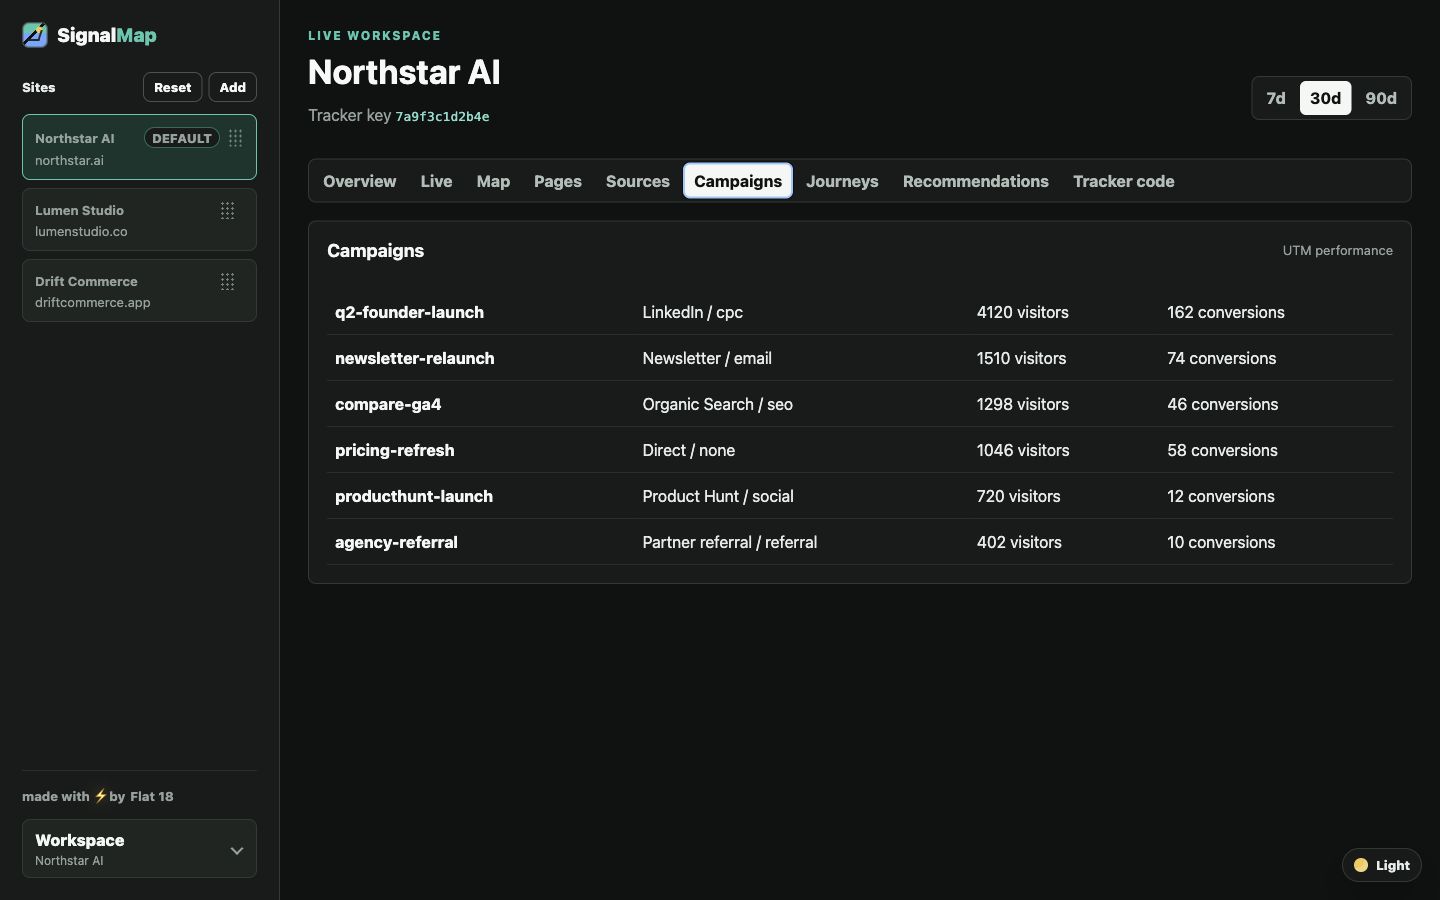Click the 10 conversions value
This screenshot has height=900, width=1440.
pyautogui.click(x=1221, y=542)
